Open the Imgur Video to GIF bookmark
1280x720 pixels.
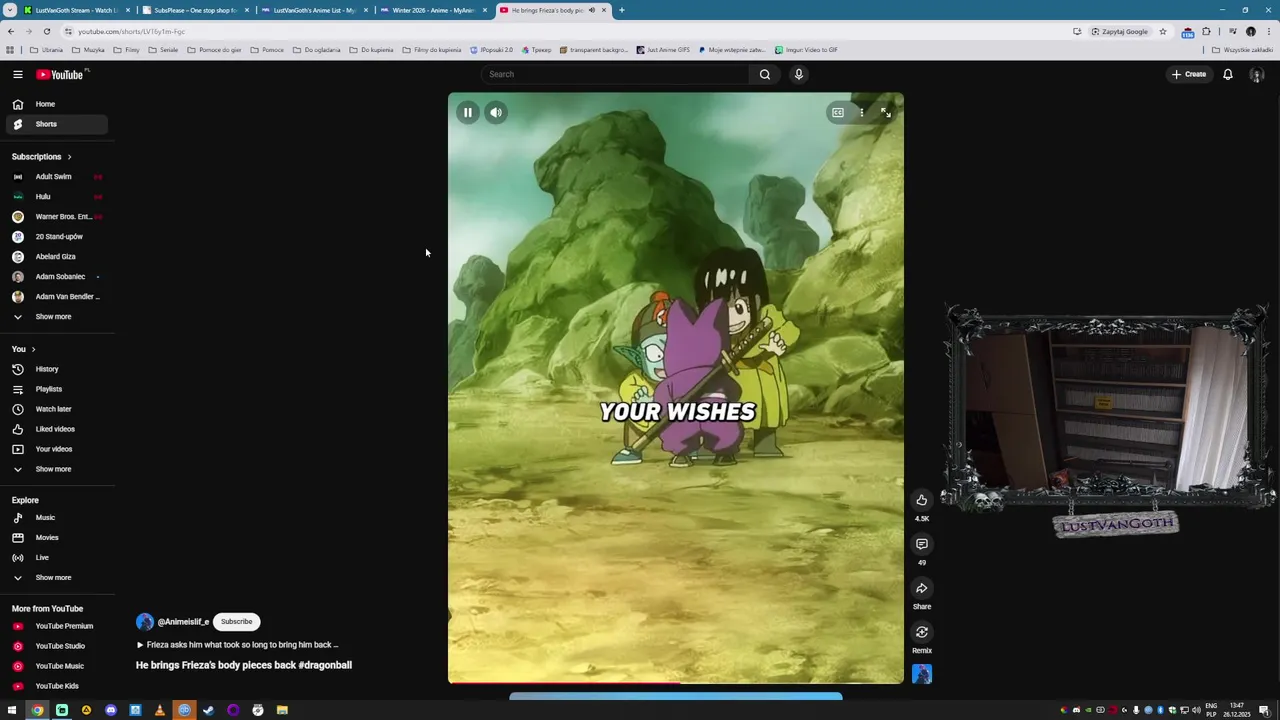tap(806, 50)
